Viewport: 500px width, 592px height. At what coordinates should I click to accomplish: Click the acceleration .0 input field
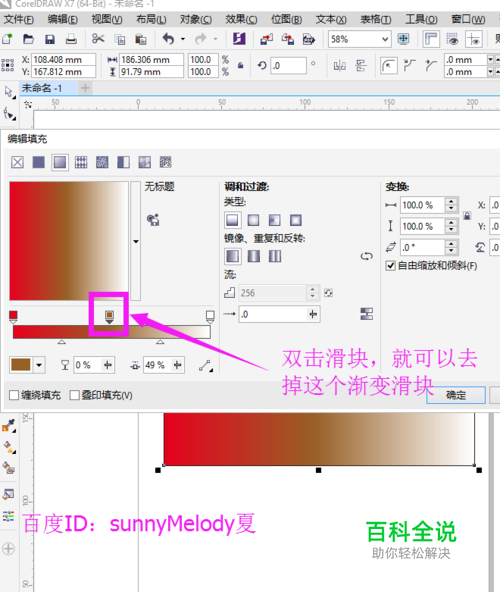279,314
